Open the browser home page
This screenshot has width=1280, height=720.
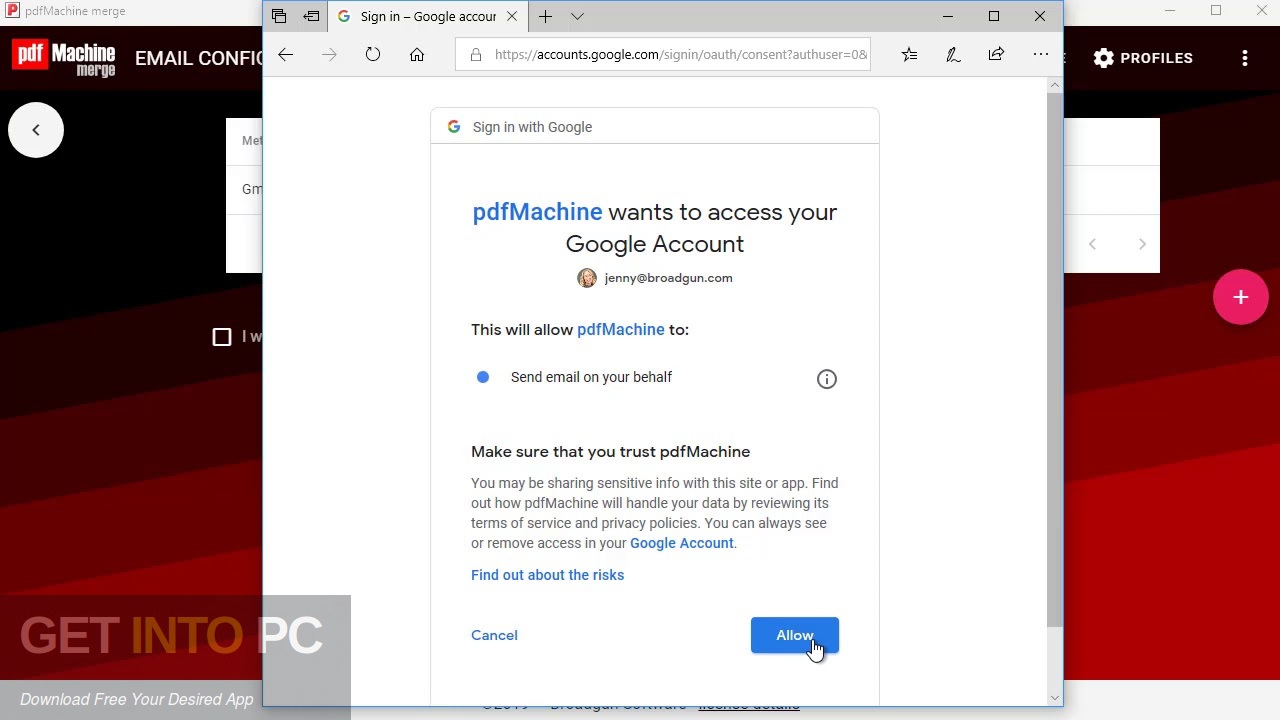417,55
